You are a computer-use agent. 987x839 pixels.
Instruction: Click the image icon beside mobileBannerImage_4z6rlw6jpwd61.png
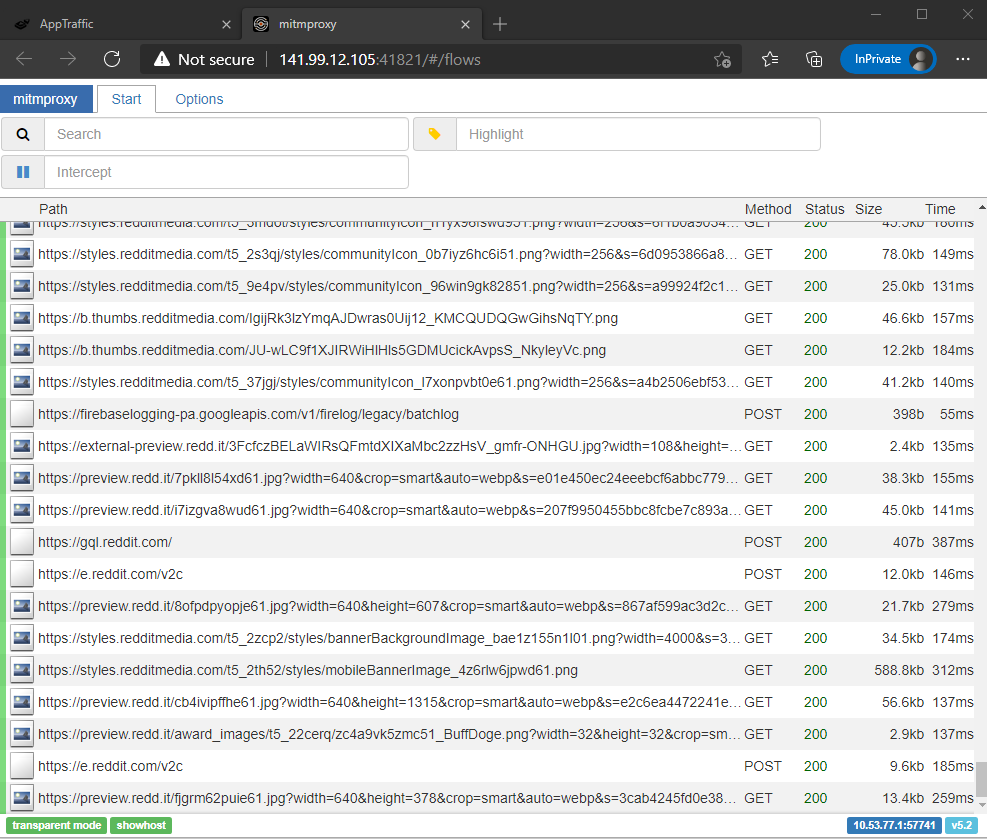click(x=21, y=670)
